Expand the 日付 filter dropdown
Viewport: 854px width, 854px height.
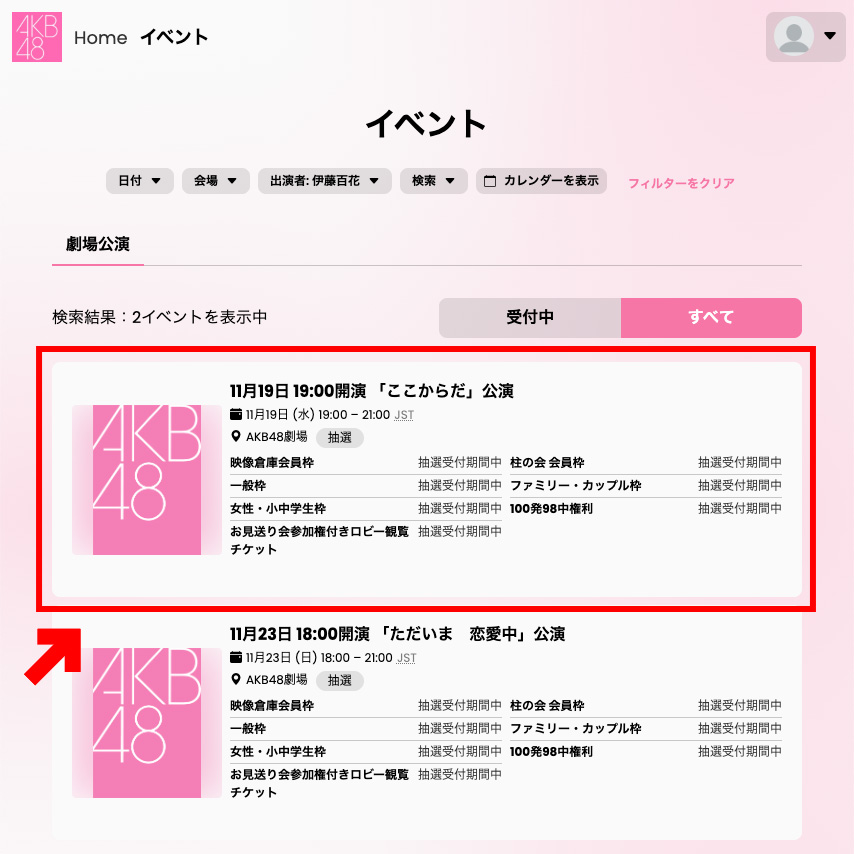140,181
